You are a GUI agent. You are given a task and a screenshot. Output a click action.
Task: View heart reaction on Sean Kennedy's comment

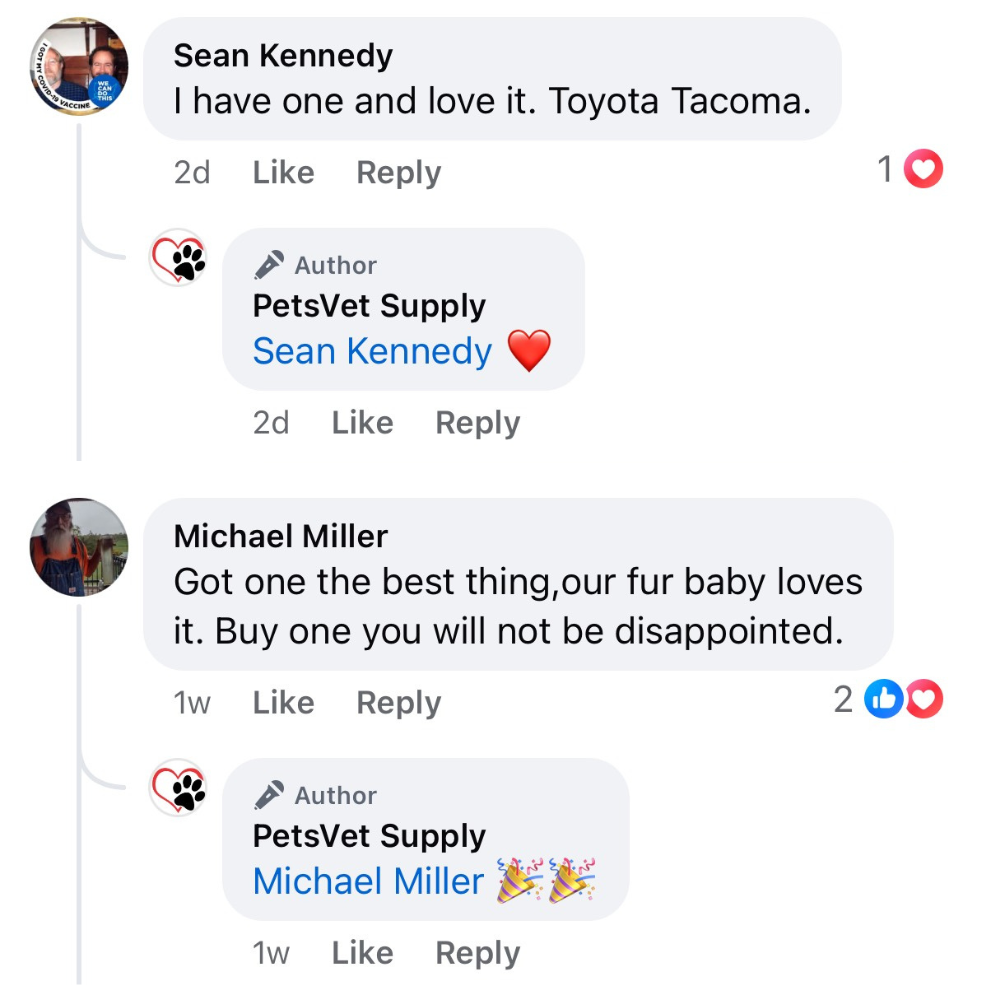pos(923,171)
